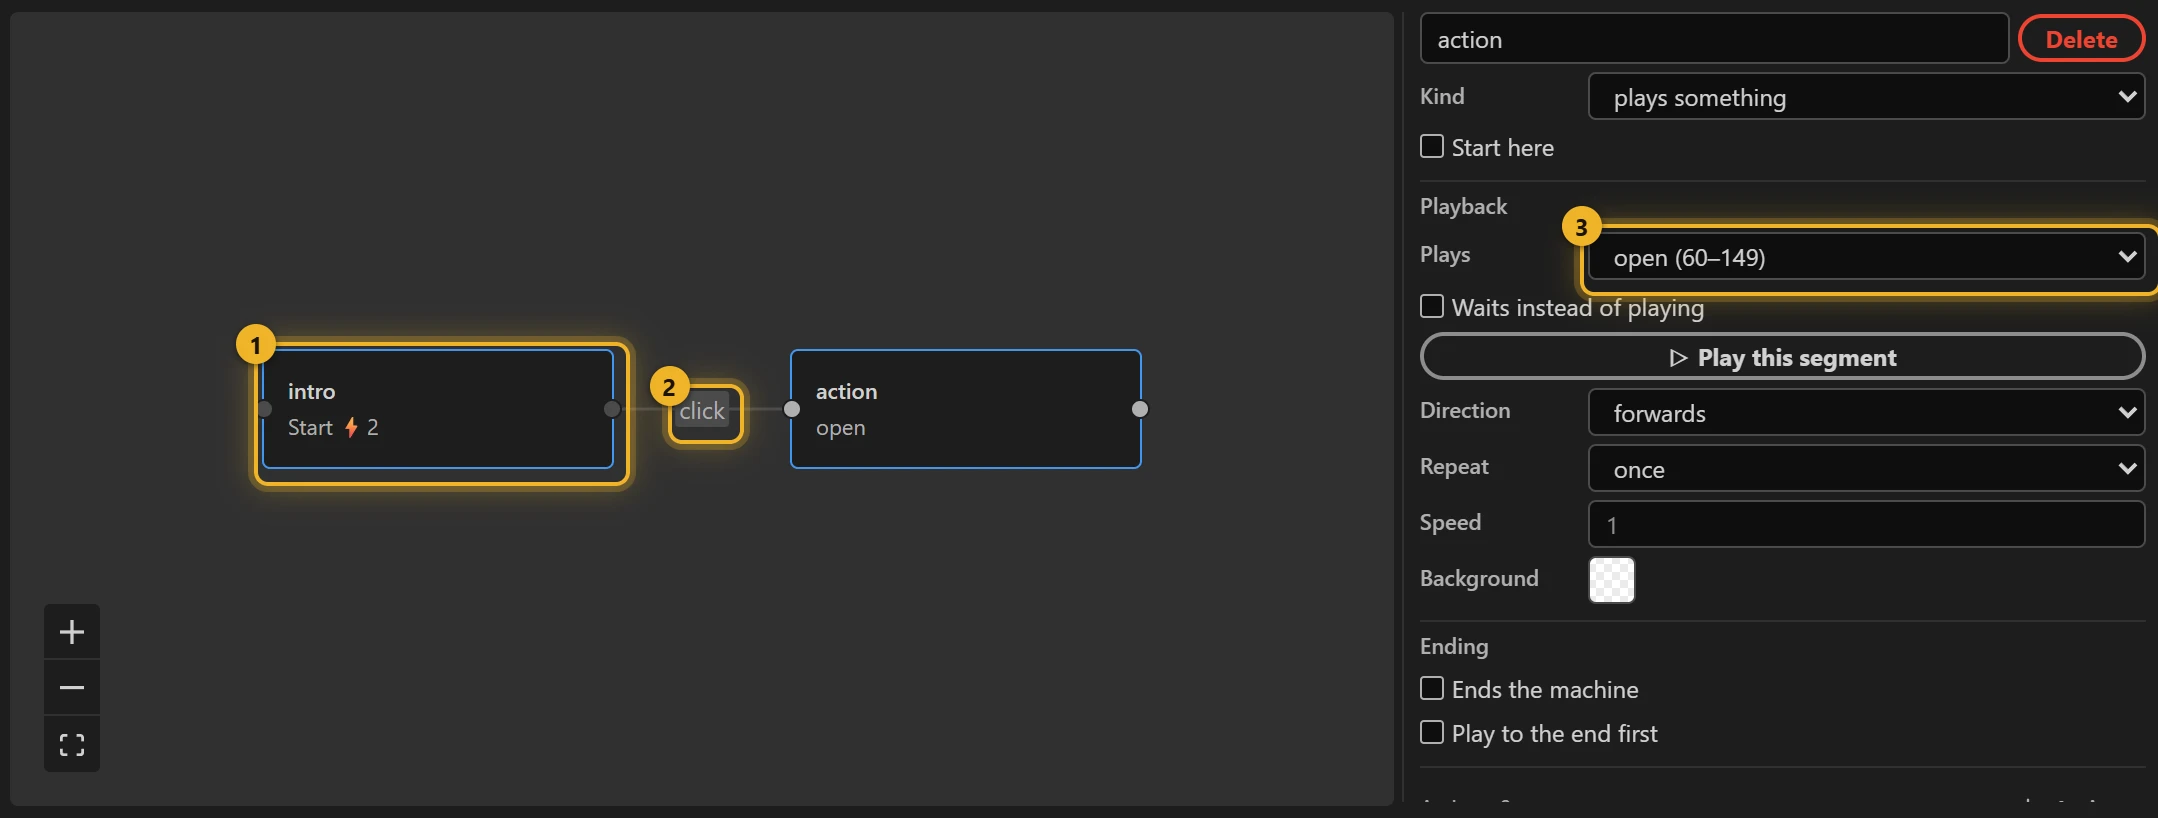Screen dimensions: 2158x818
Task: Play this segment
Action: pos(1782,357)
